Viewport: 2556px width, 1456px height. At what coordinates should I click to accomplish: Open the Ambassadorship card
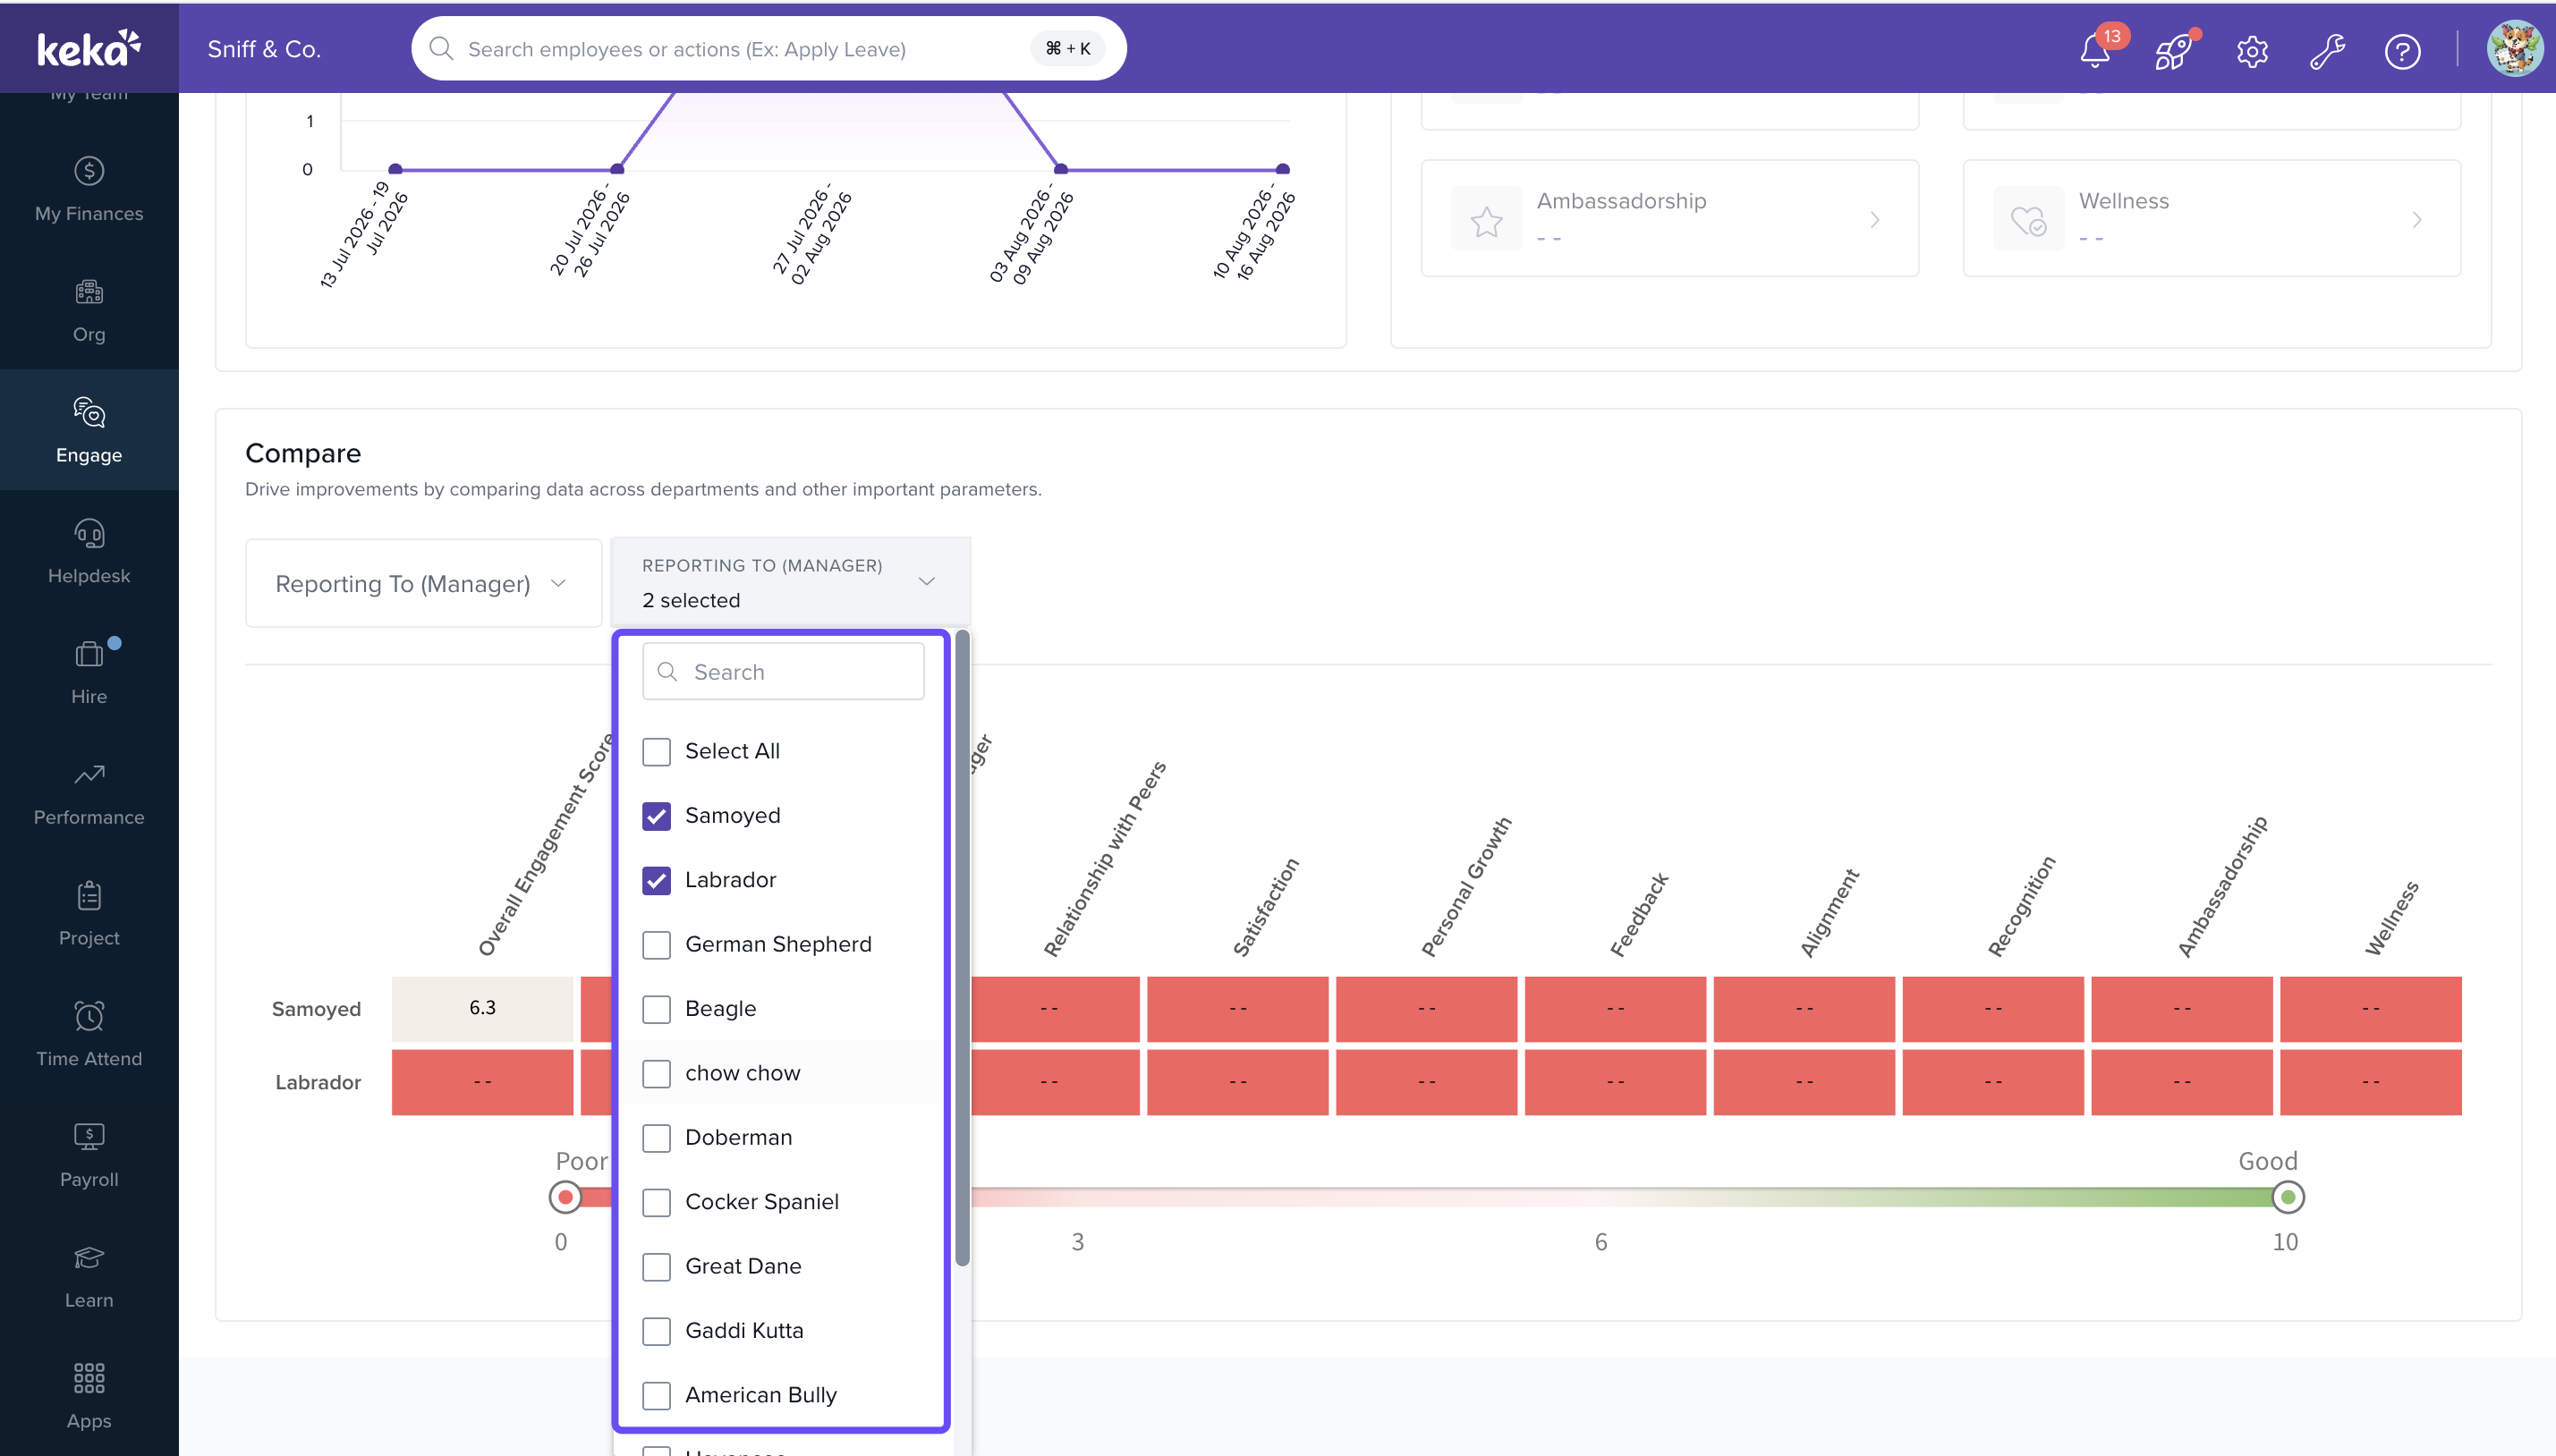[x=1669, y=218]
